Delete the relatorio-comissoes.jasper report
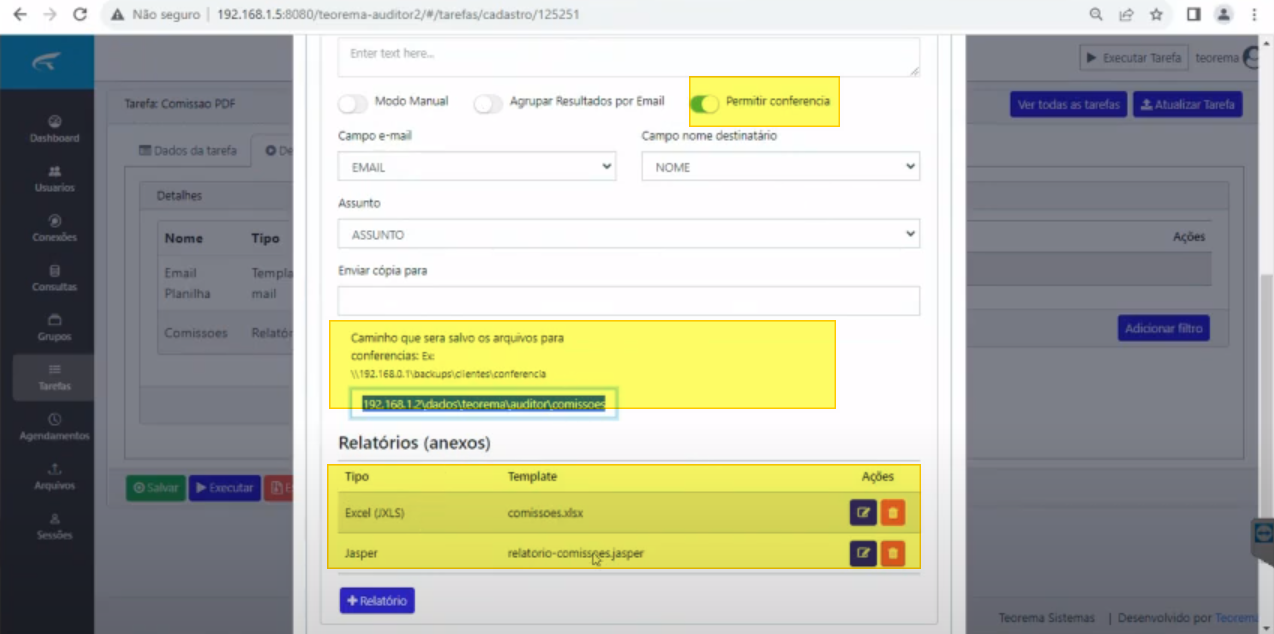 click(893, 552)
